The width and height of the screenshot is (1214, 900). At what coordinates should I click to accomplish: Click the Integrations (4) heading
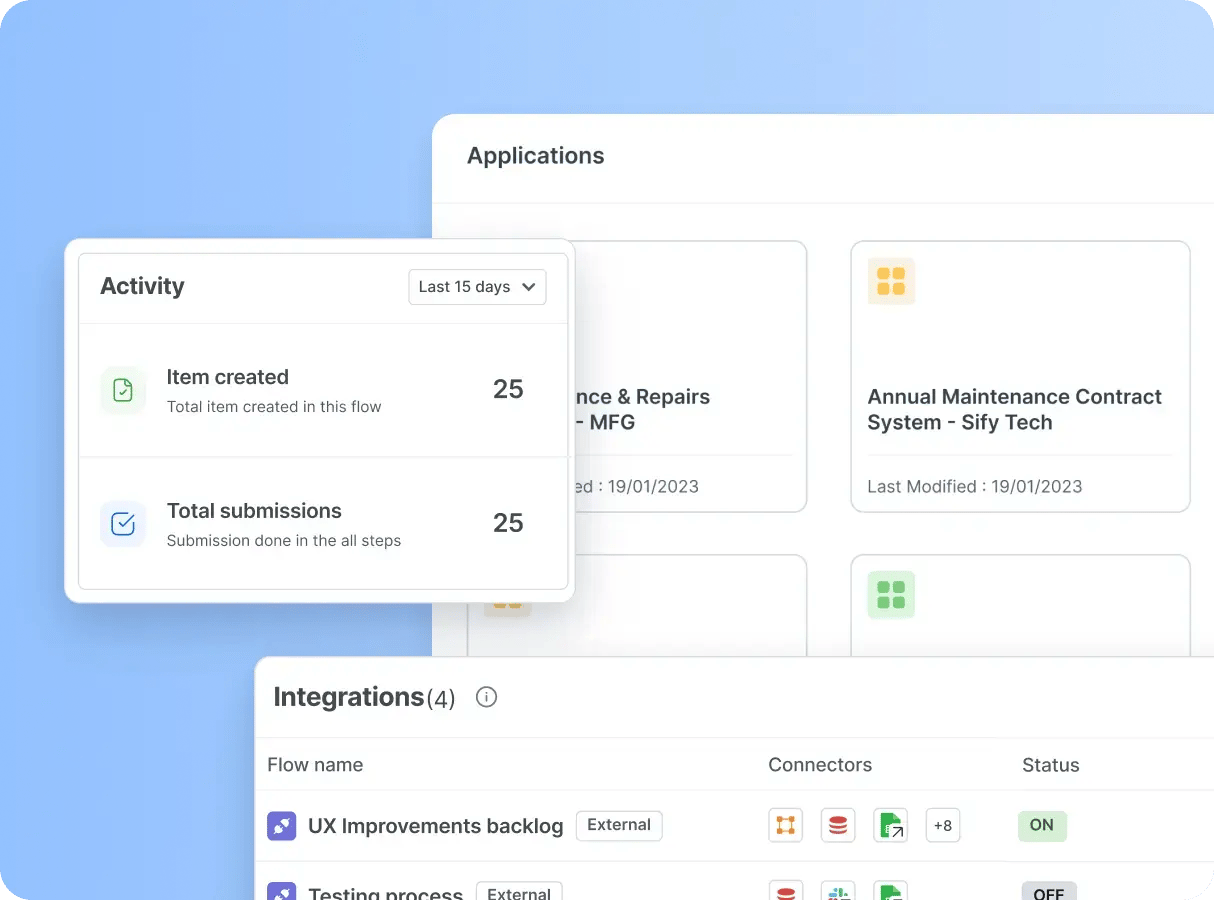[x=364, y=697]
